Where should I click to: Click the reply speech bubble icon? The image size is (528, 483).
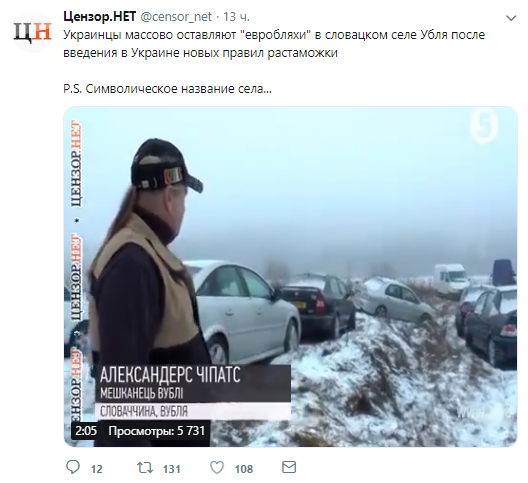(73, 467)
